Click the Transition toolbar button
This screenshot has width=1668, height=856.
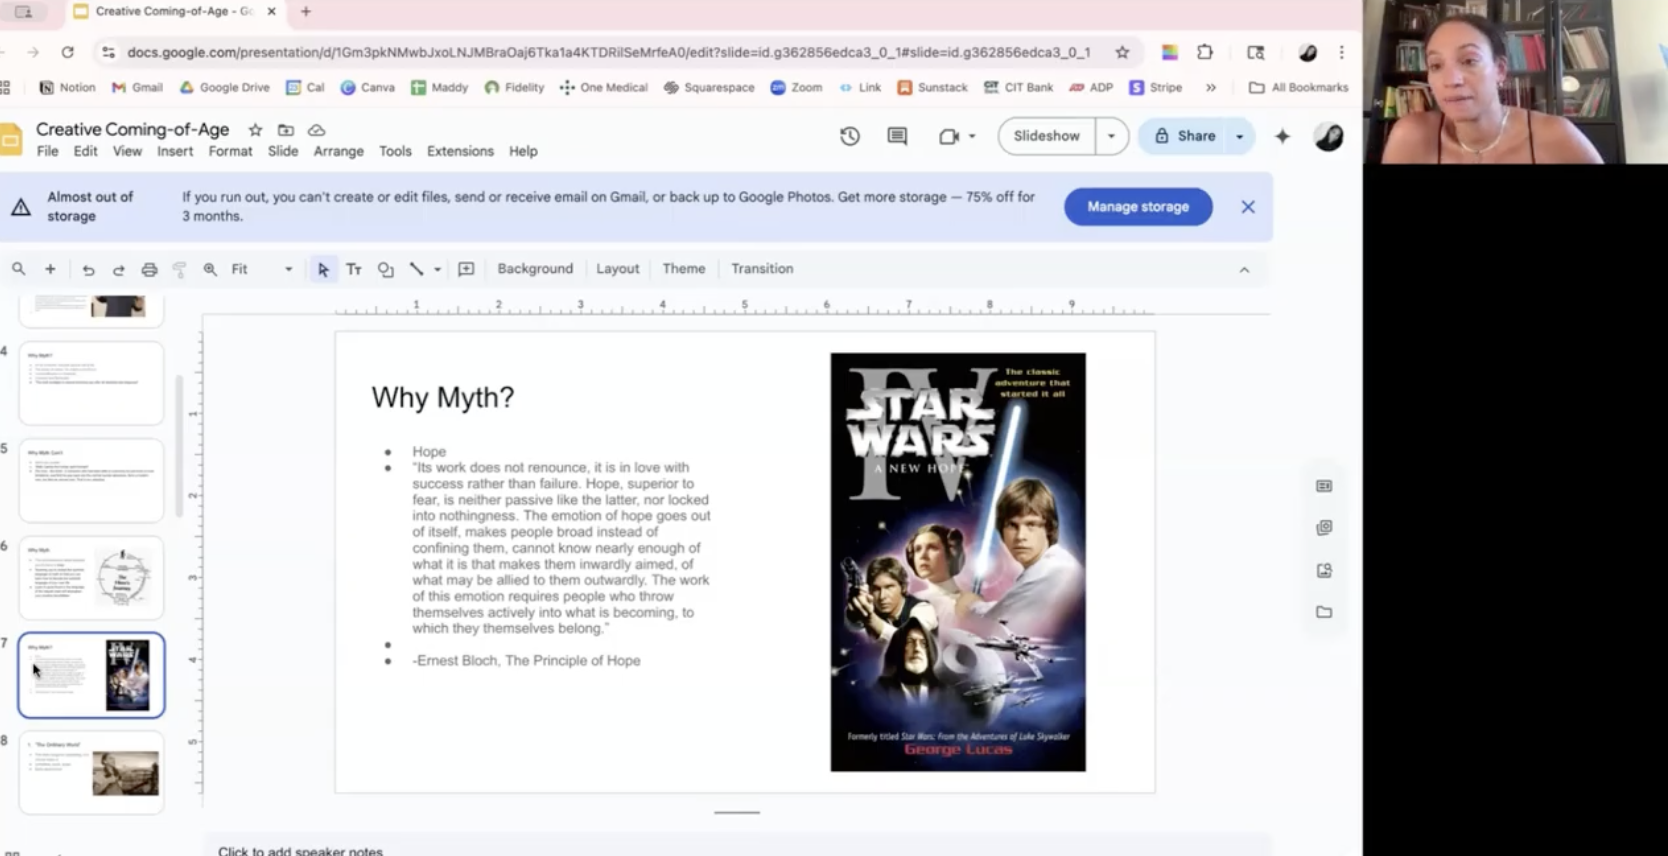point(762,269)
